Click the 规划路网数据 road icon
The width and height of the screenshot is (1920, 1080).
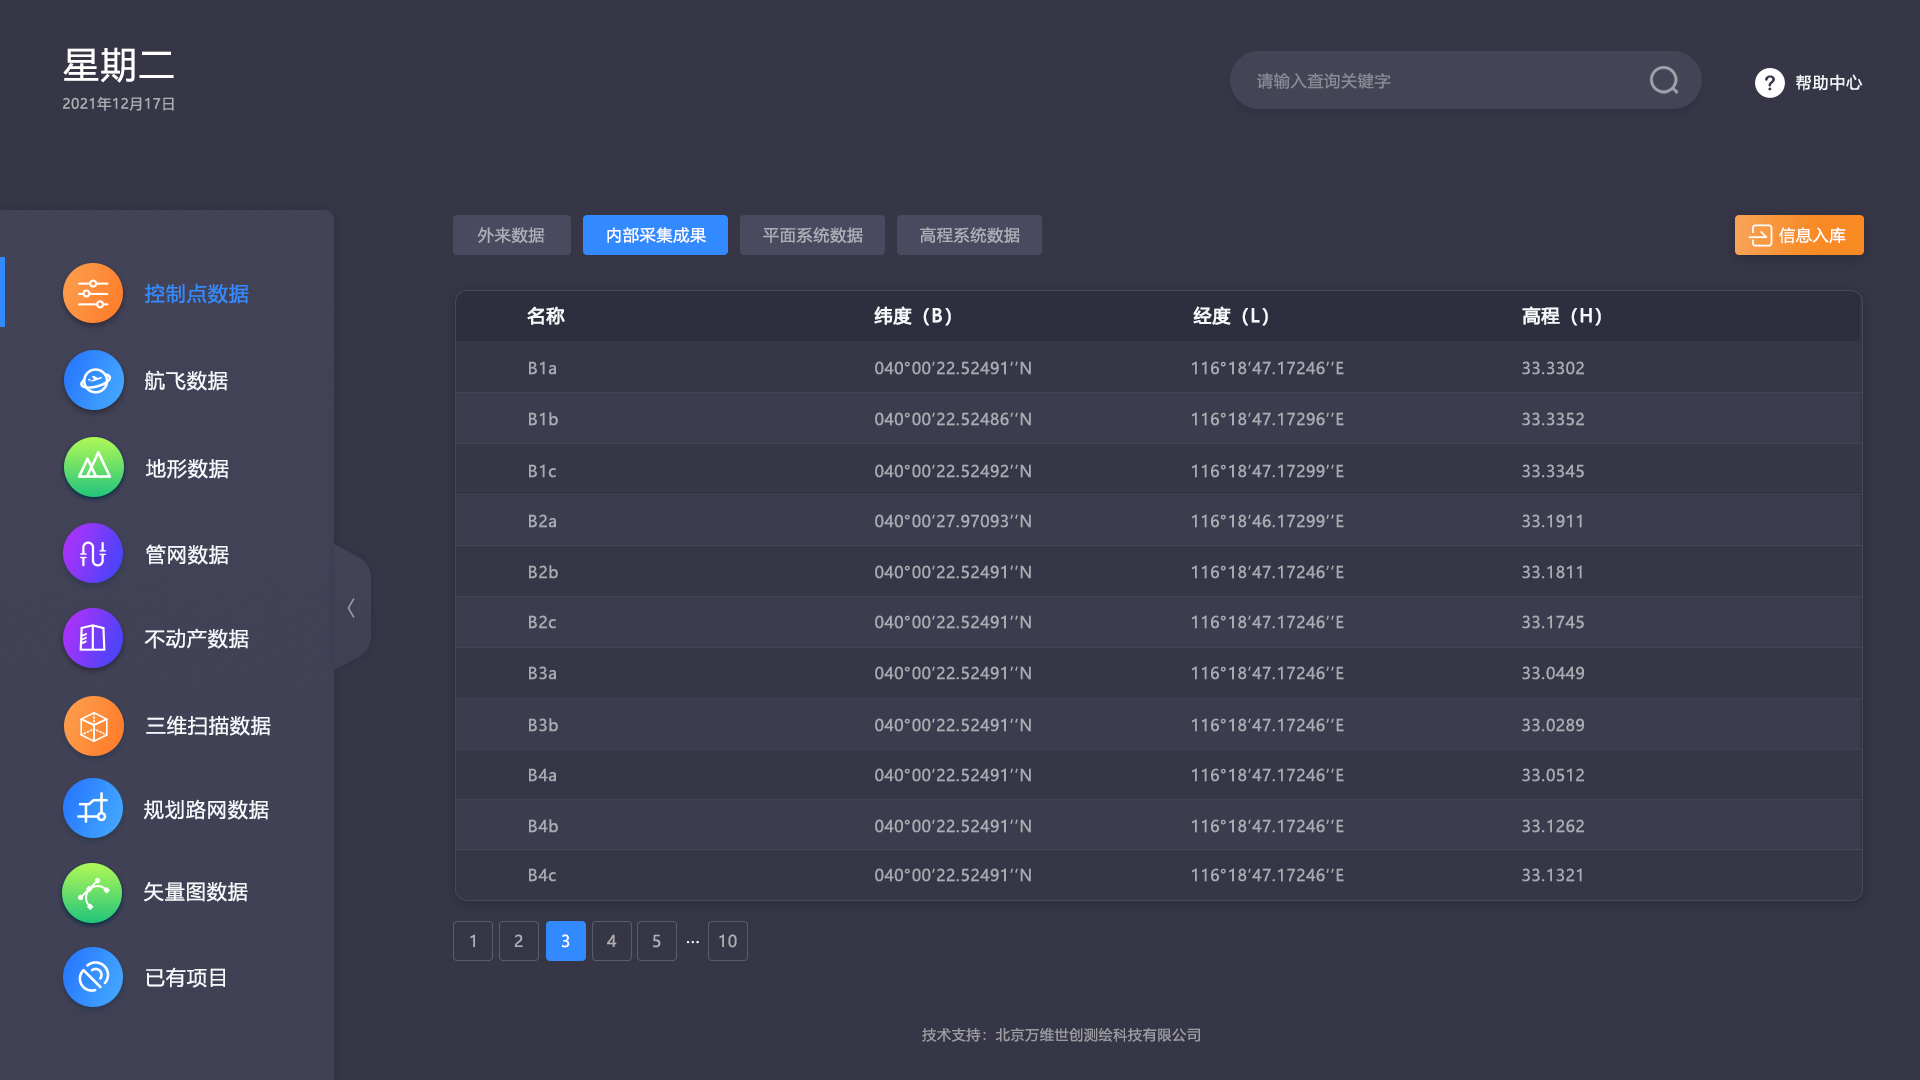(93, 808)
